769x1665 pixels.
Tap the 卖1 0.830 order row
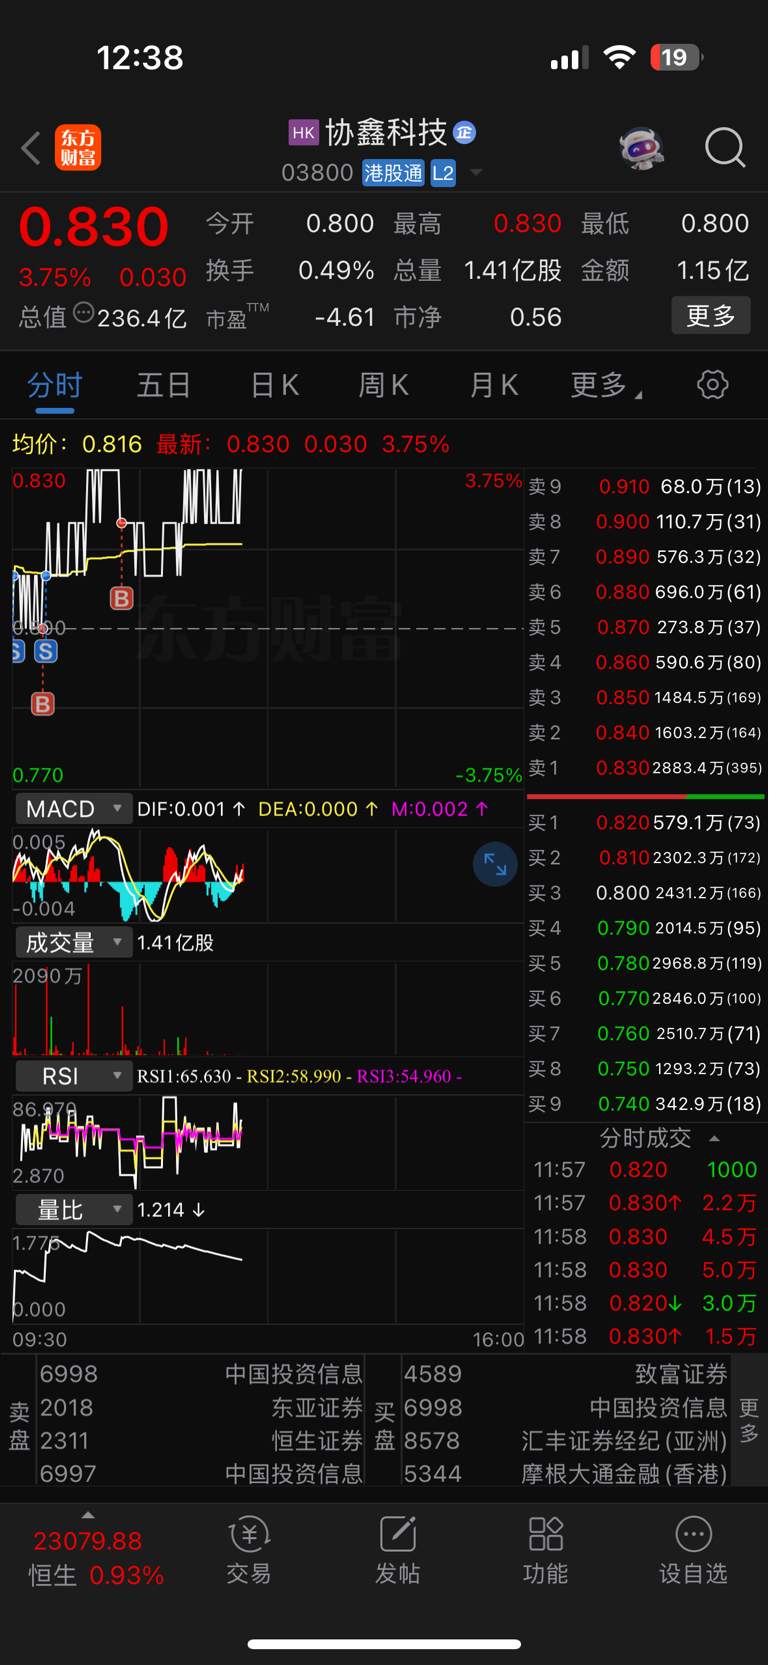[645, 768]
